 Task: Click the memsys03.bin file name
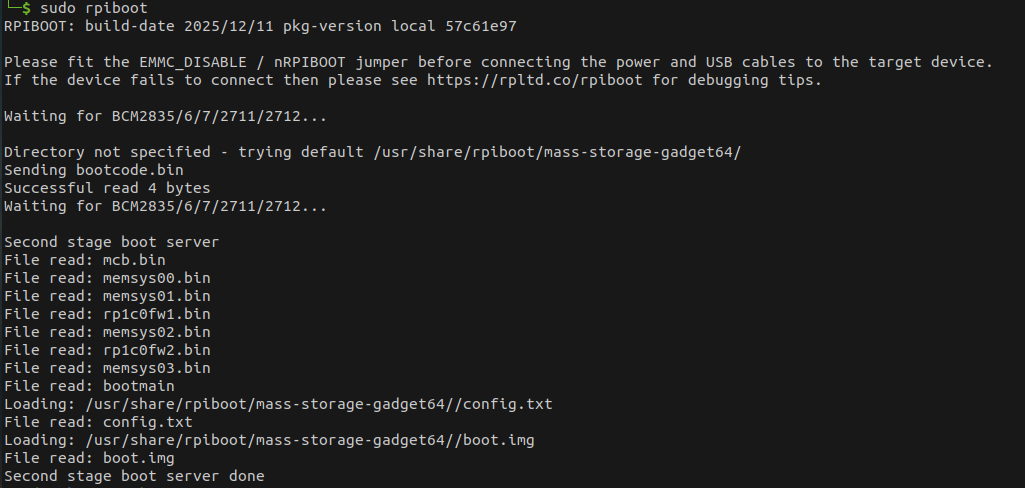click(x=157, y=368)
